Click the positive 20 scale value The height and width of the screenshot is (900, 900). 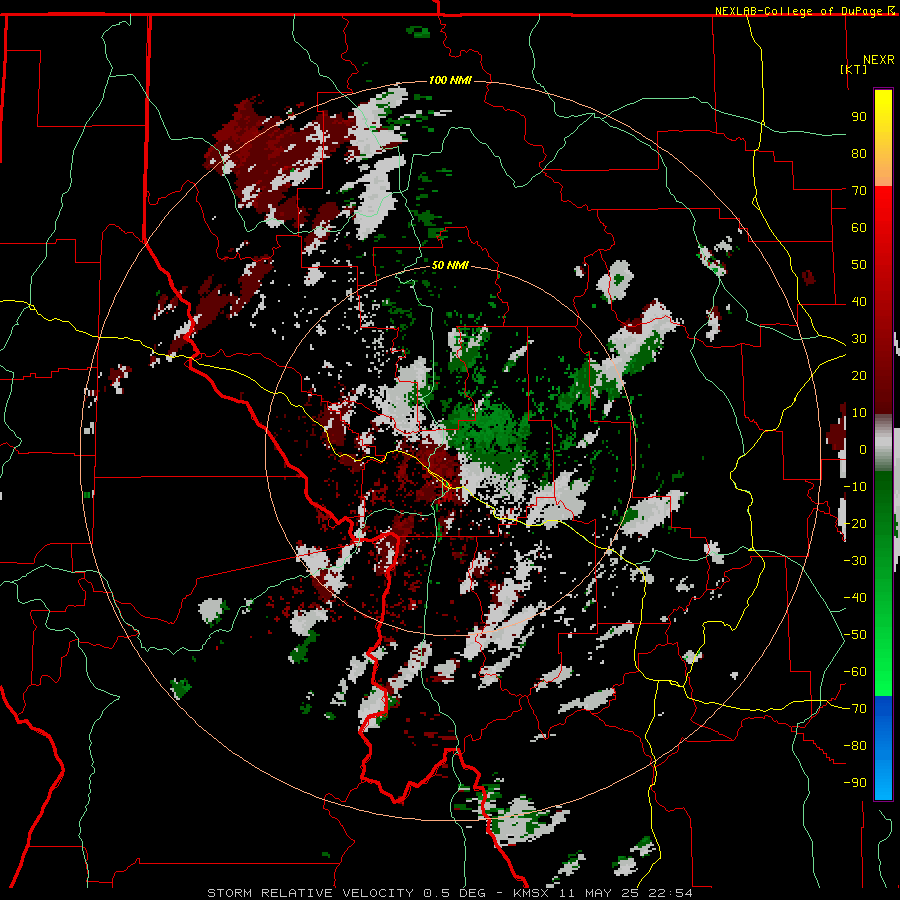coord(859,376)
